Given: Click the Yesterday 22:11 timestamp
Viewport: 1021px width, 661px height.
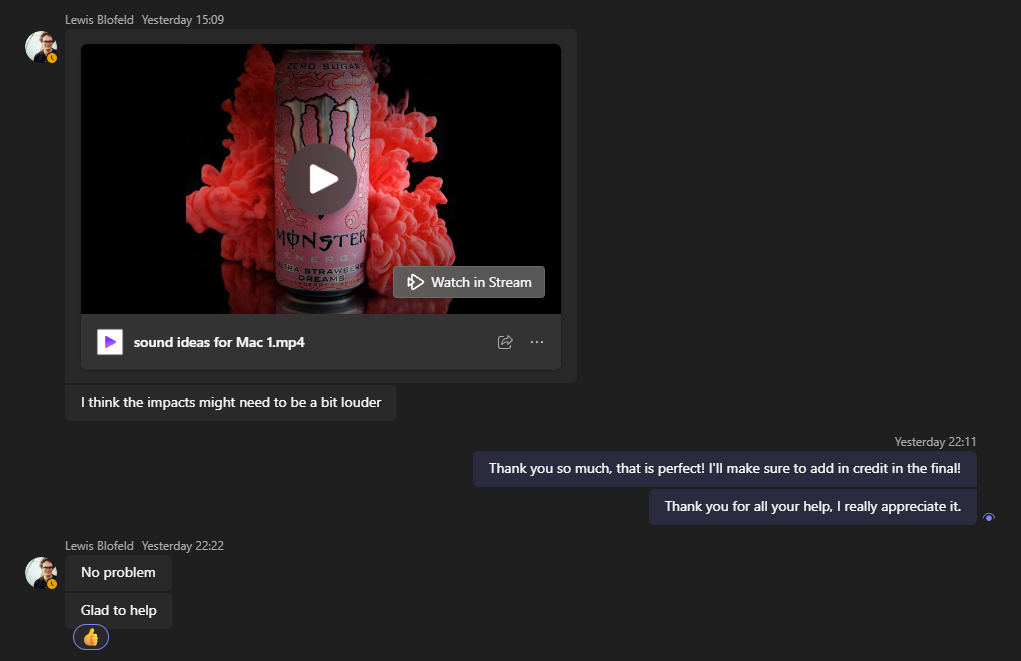Looking at the screenshot, I should coord(935,442).
